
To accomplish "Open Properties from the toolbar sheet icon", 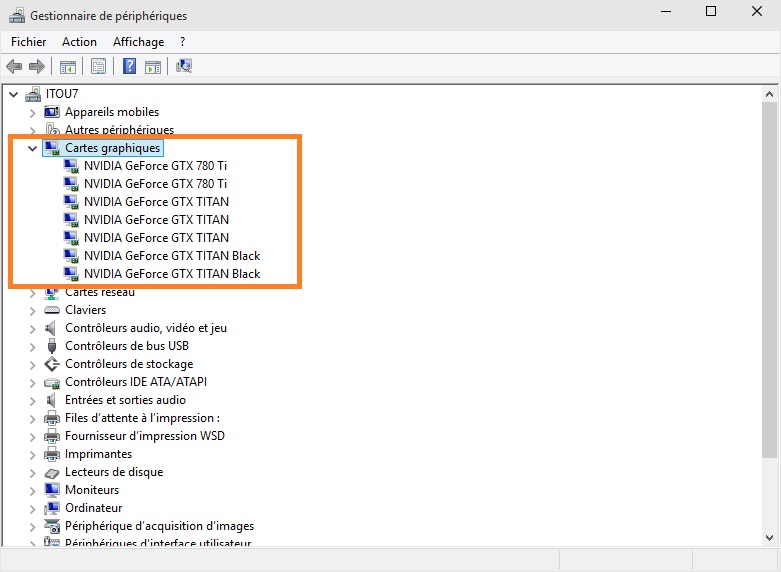I will (99, 66).
